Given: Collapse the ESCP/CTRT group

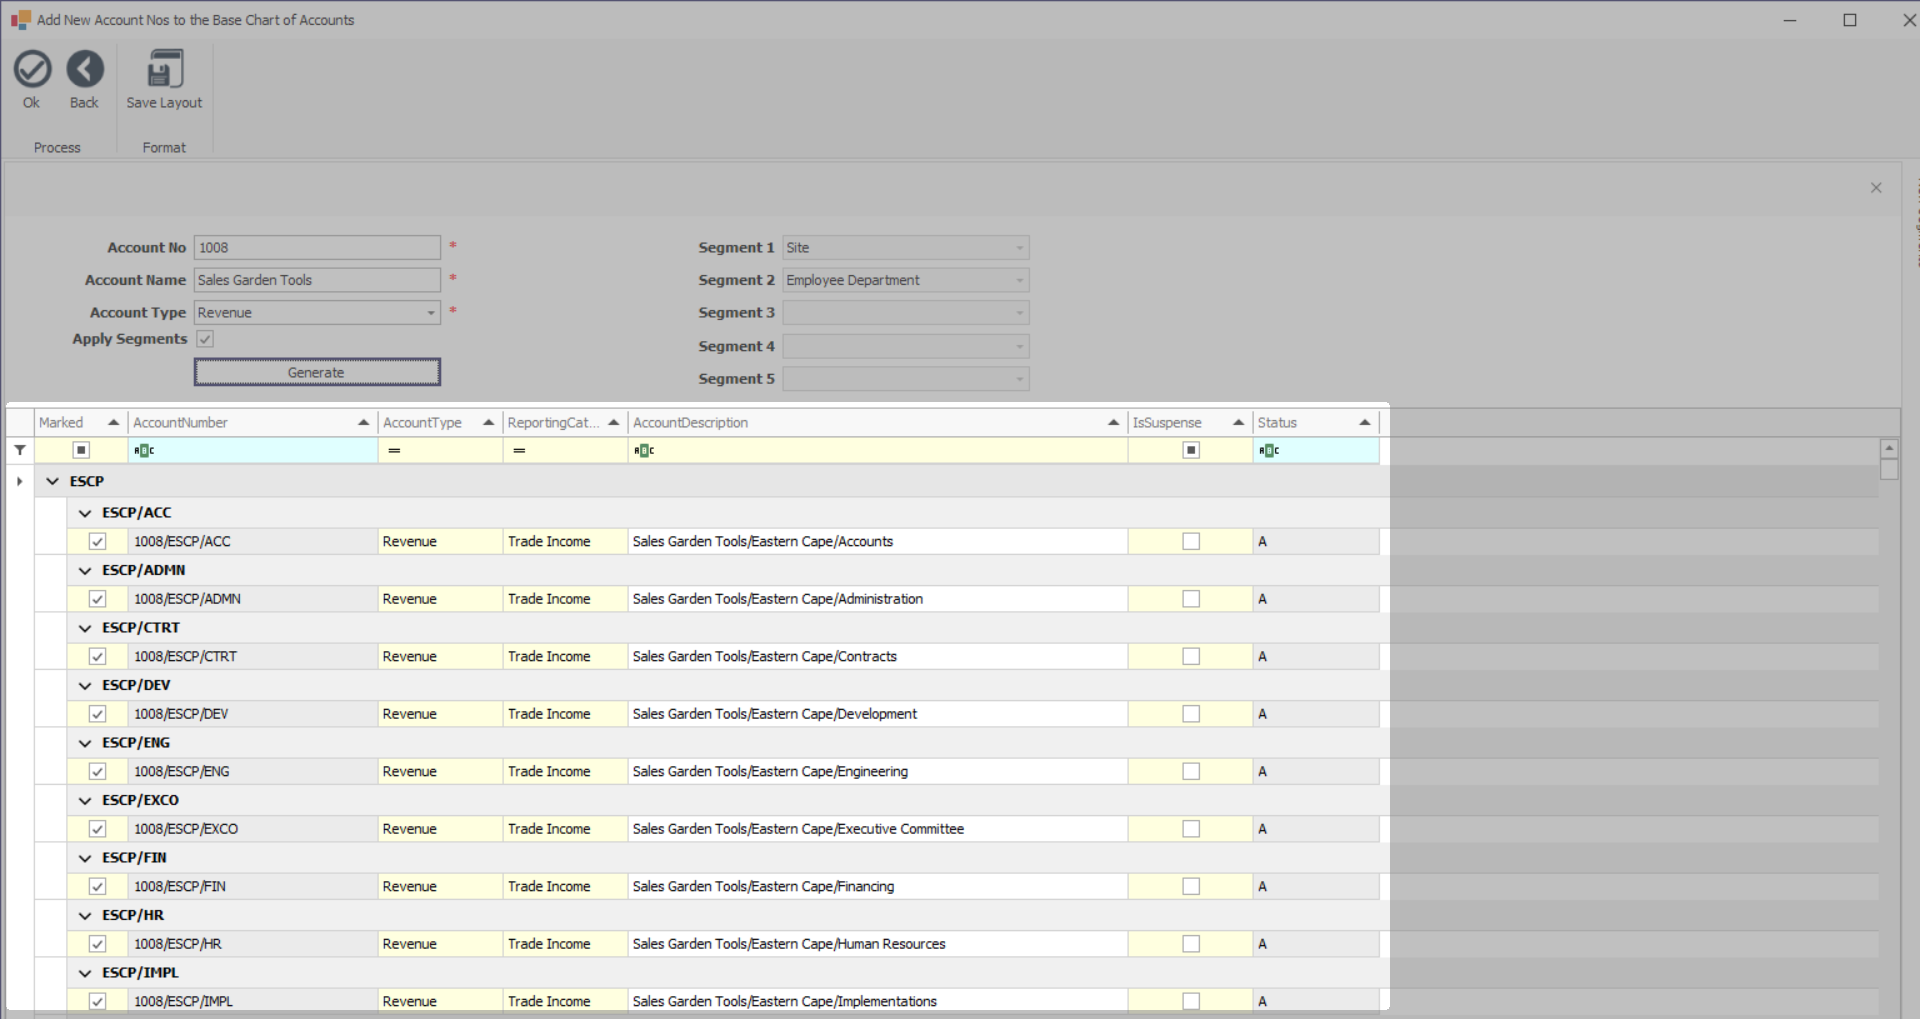Looking at the screenshot, I should [x=85, y=628].
